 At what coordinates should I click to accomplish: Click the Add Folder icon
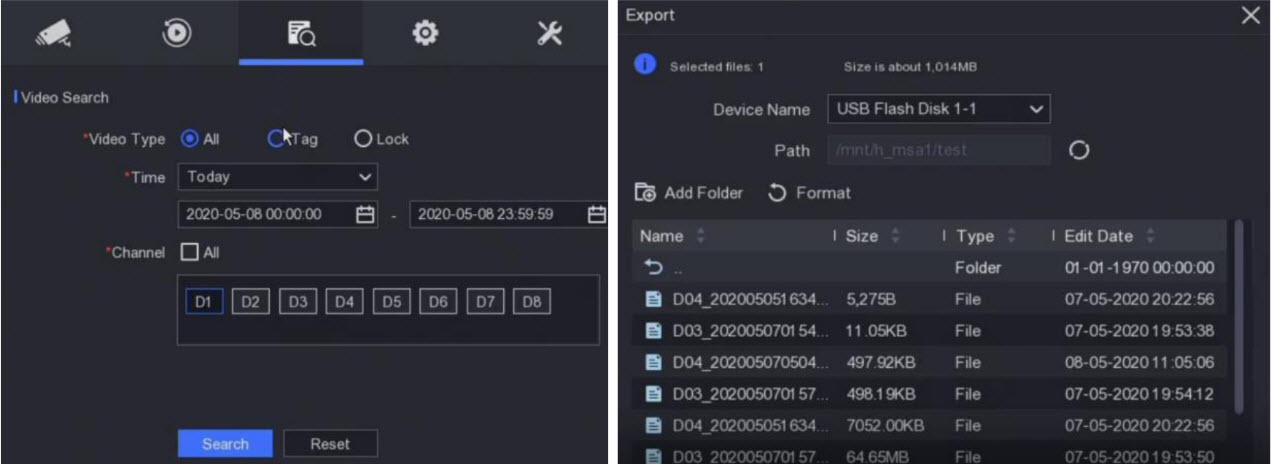pyautogui.click(x=645, y=193)
